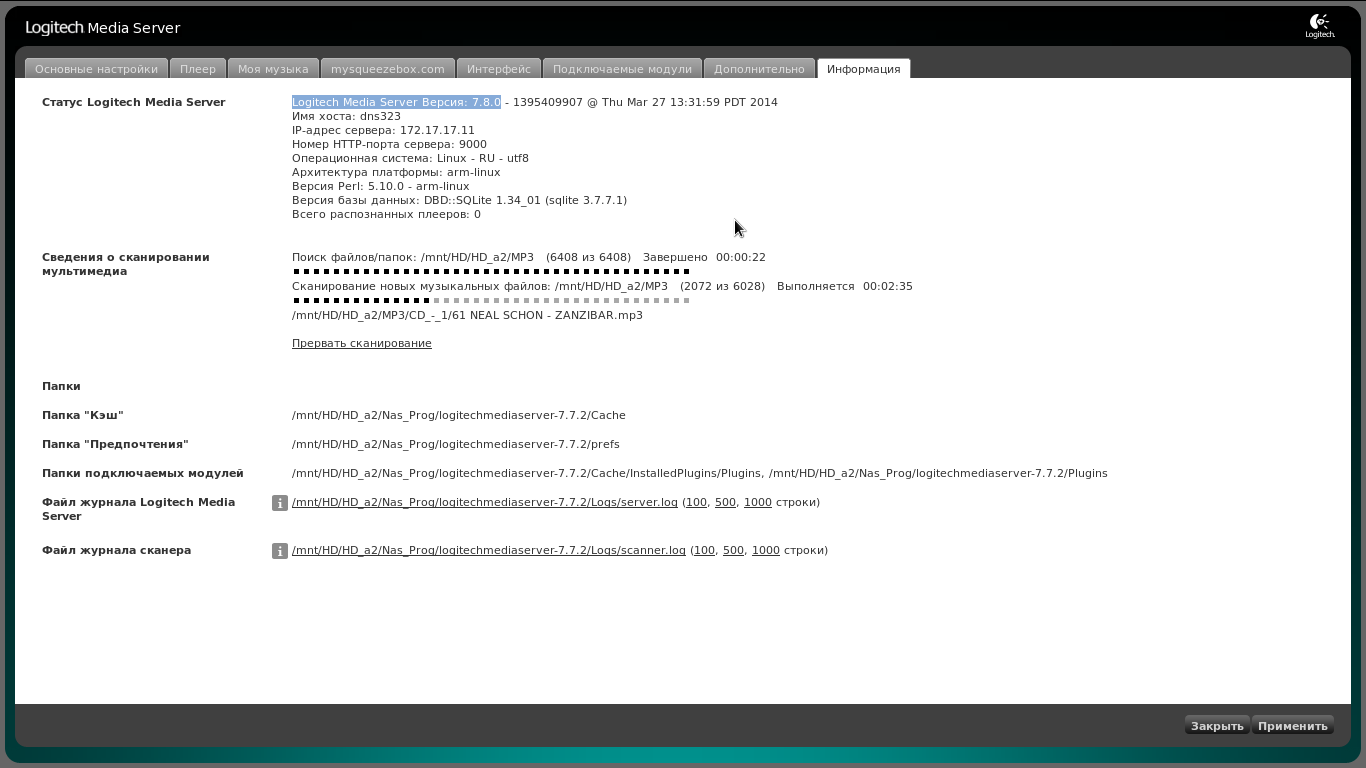
Task: Show last 100 lines of server.log
Action: pyautogui.click(x=696, y=502)
